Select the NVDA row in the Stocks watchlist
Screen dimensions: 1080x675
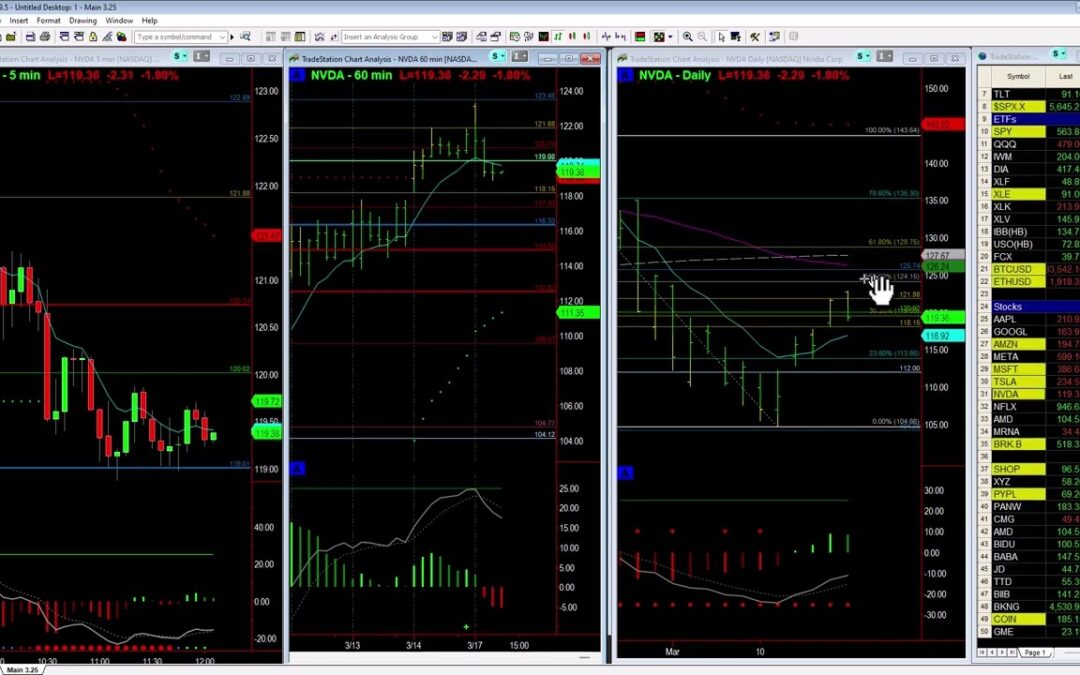click(1010, 394)
